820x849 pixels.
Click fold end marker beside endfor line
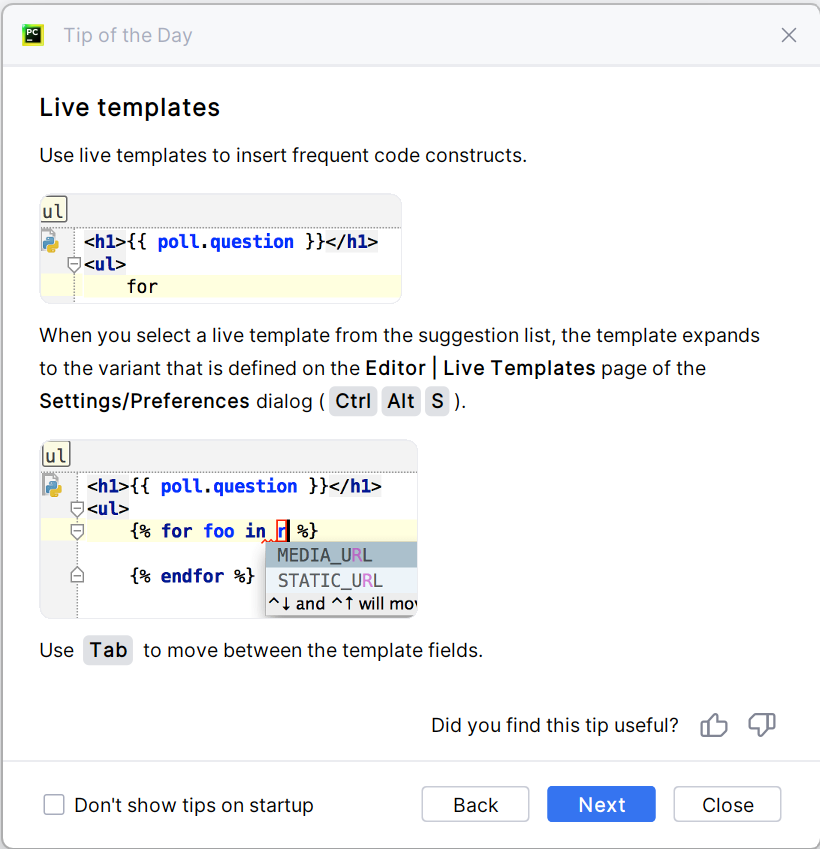click(x=77, y=576)
